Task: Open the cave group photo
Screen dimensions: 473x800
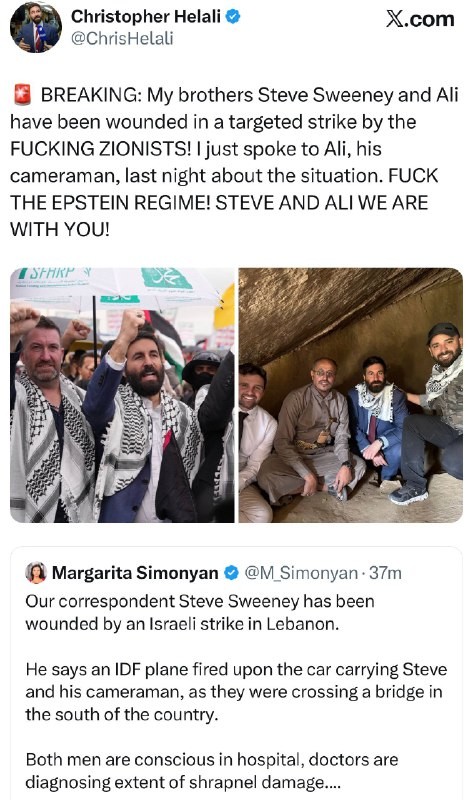Action: (351, 395)
